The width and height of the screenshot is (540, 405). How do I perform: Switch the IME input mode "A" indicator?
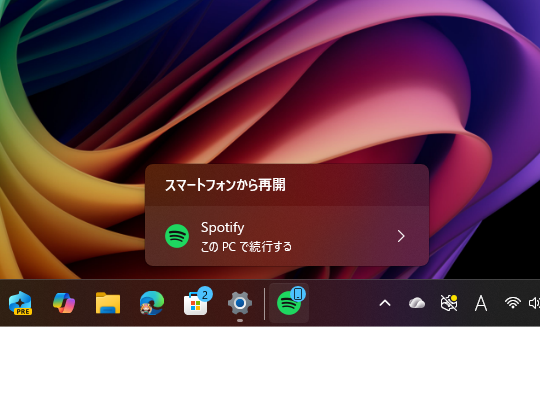coord(481,303)
